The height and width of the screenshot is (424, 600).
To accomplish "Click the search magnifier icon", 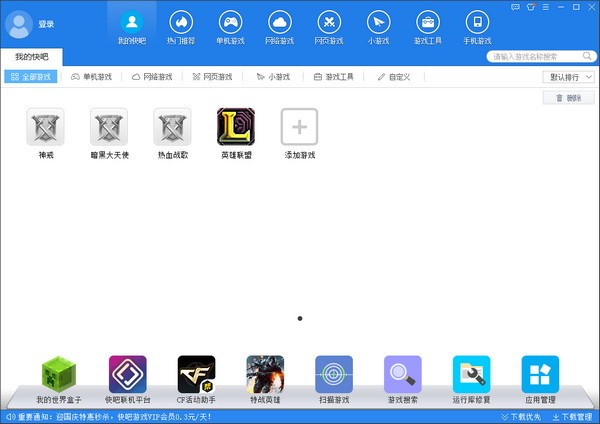I will (x=587, y=56).
